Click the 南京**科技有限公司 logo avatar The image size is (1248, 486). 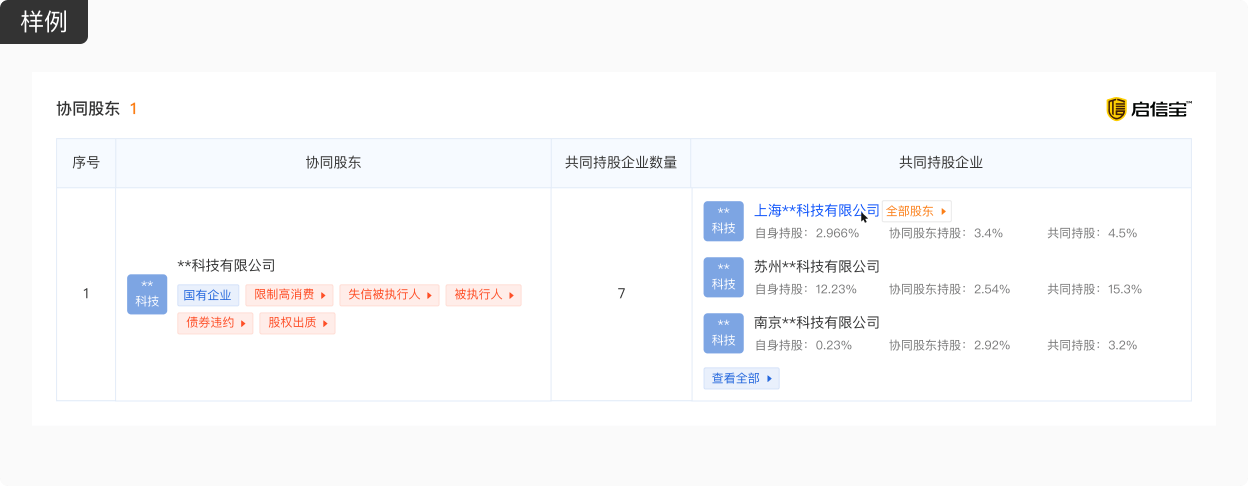pyautogui.click(x=723, y=333)
